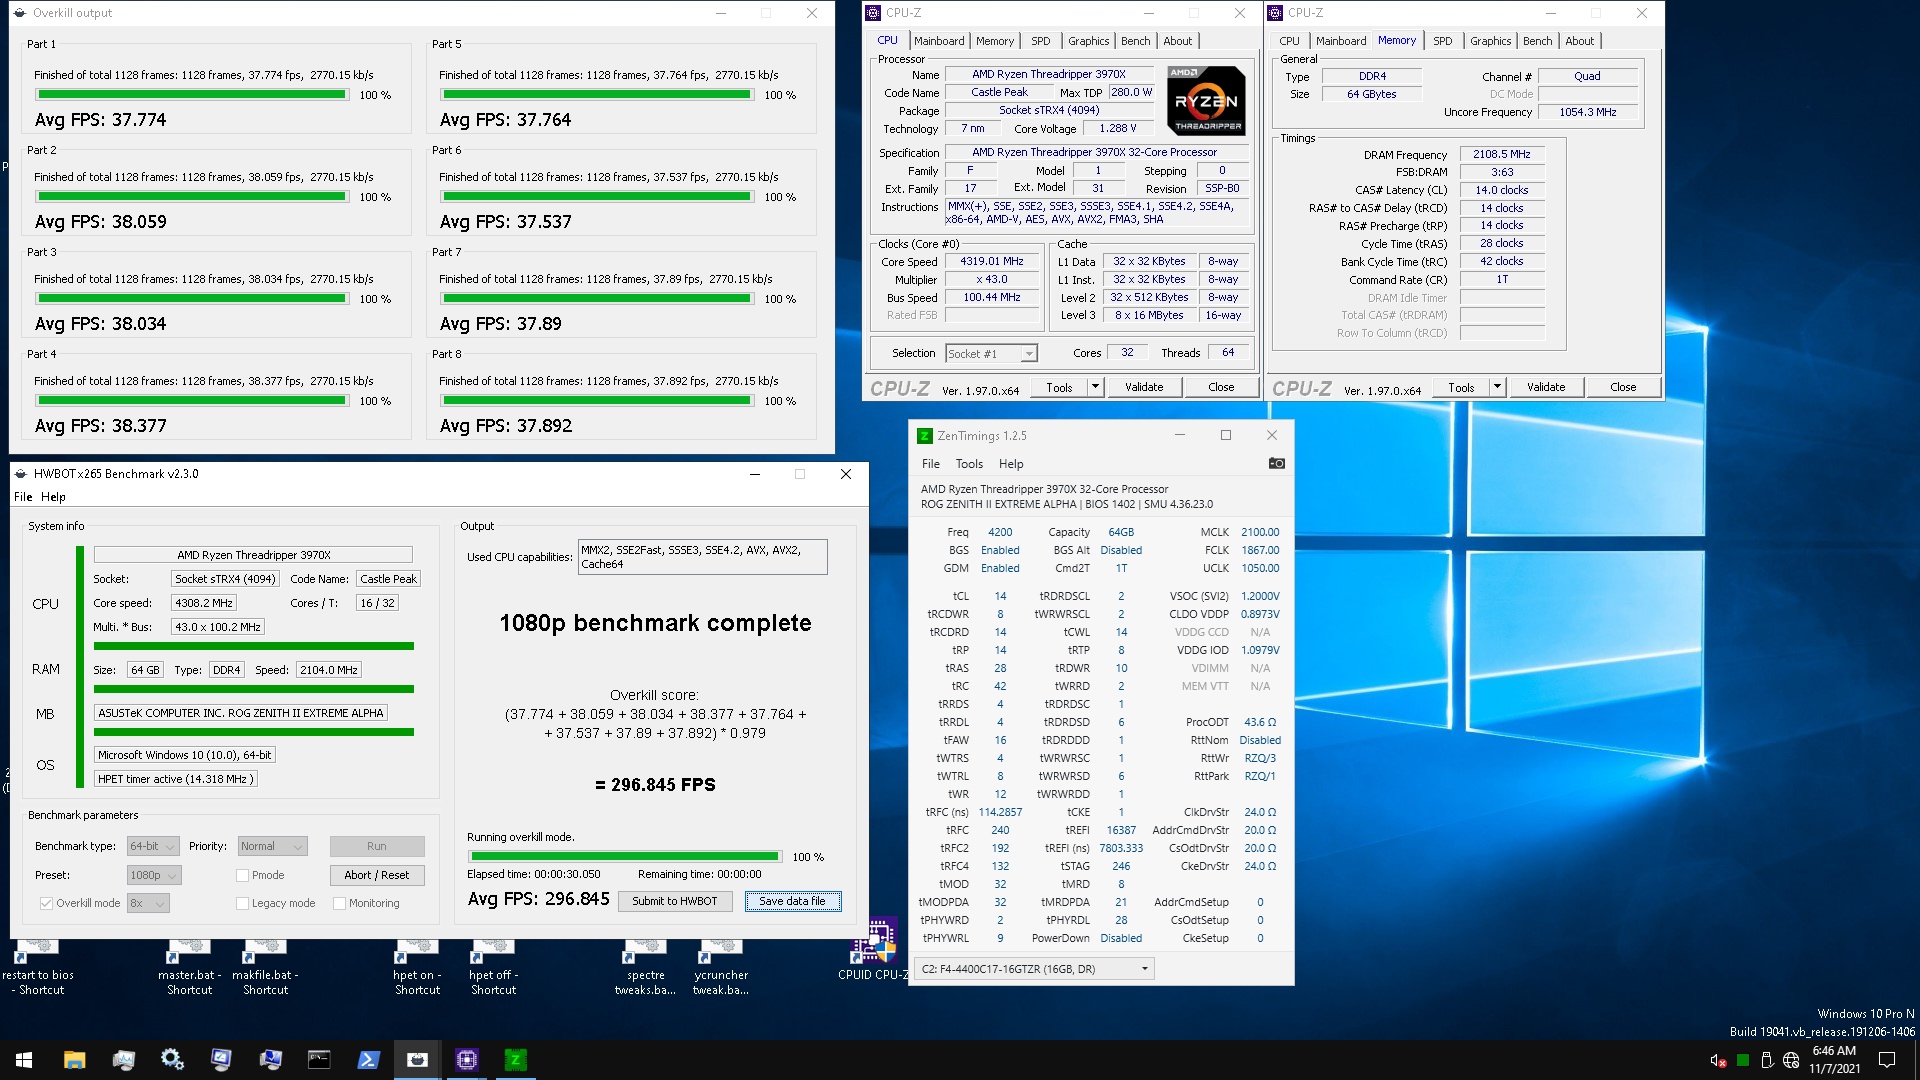Enable the Pmode checkbox
This screenshot has height=1080, width=1920.
point(242,875)
